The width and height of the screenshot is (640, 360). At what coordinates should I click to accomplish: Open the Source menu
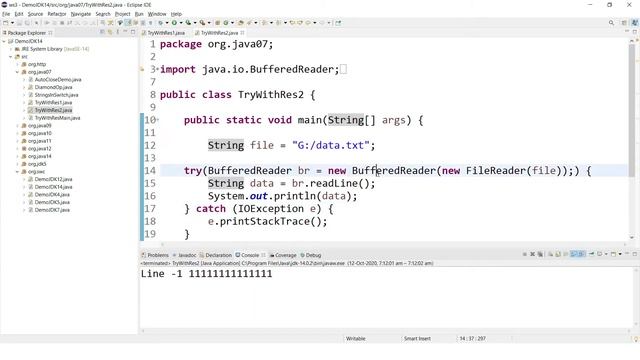tap(35, 14)
